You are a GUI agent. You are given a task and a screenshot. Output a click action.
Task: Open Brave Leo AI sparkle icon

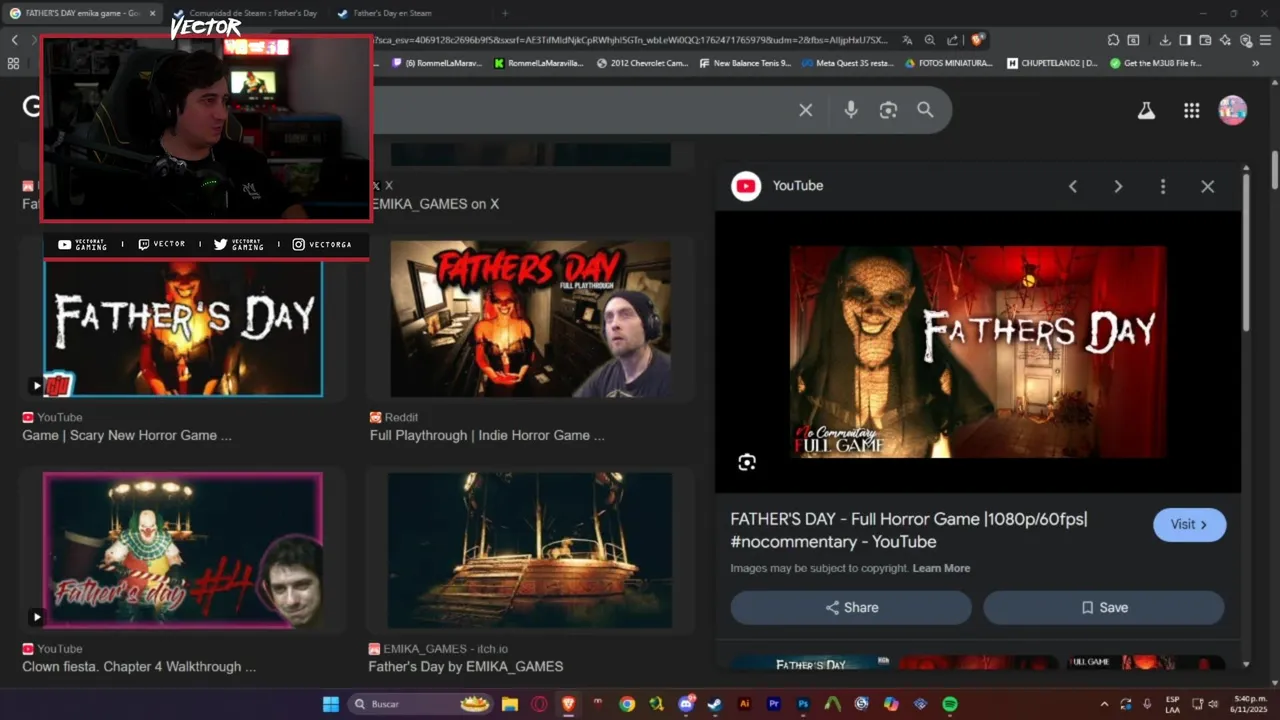pyautogui.click(x=1225, y=40)
